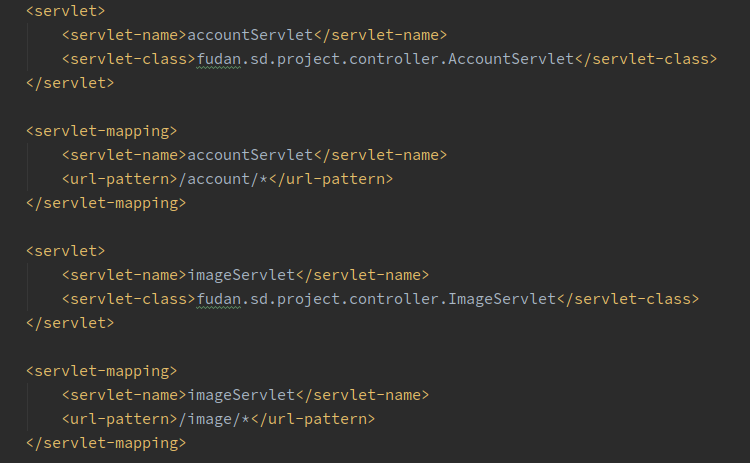Click AccountServlet class name text

click(511, 59)
